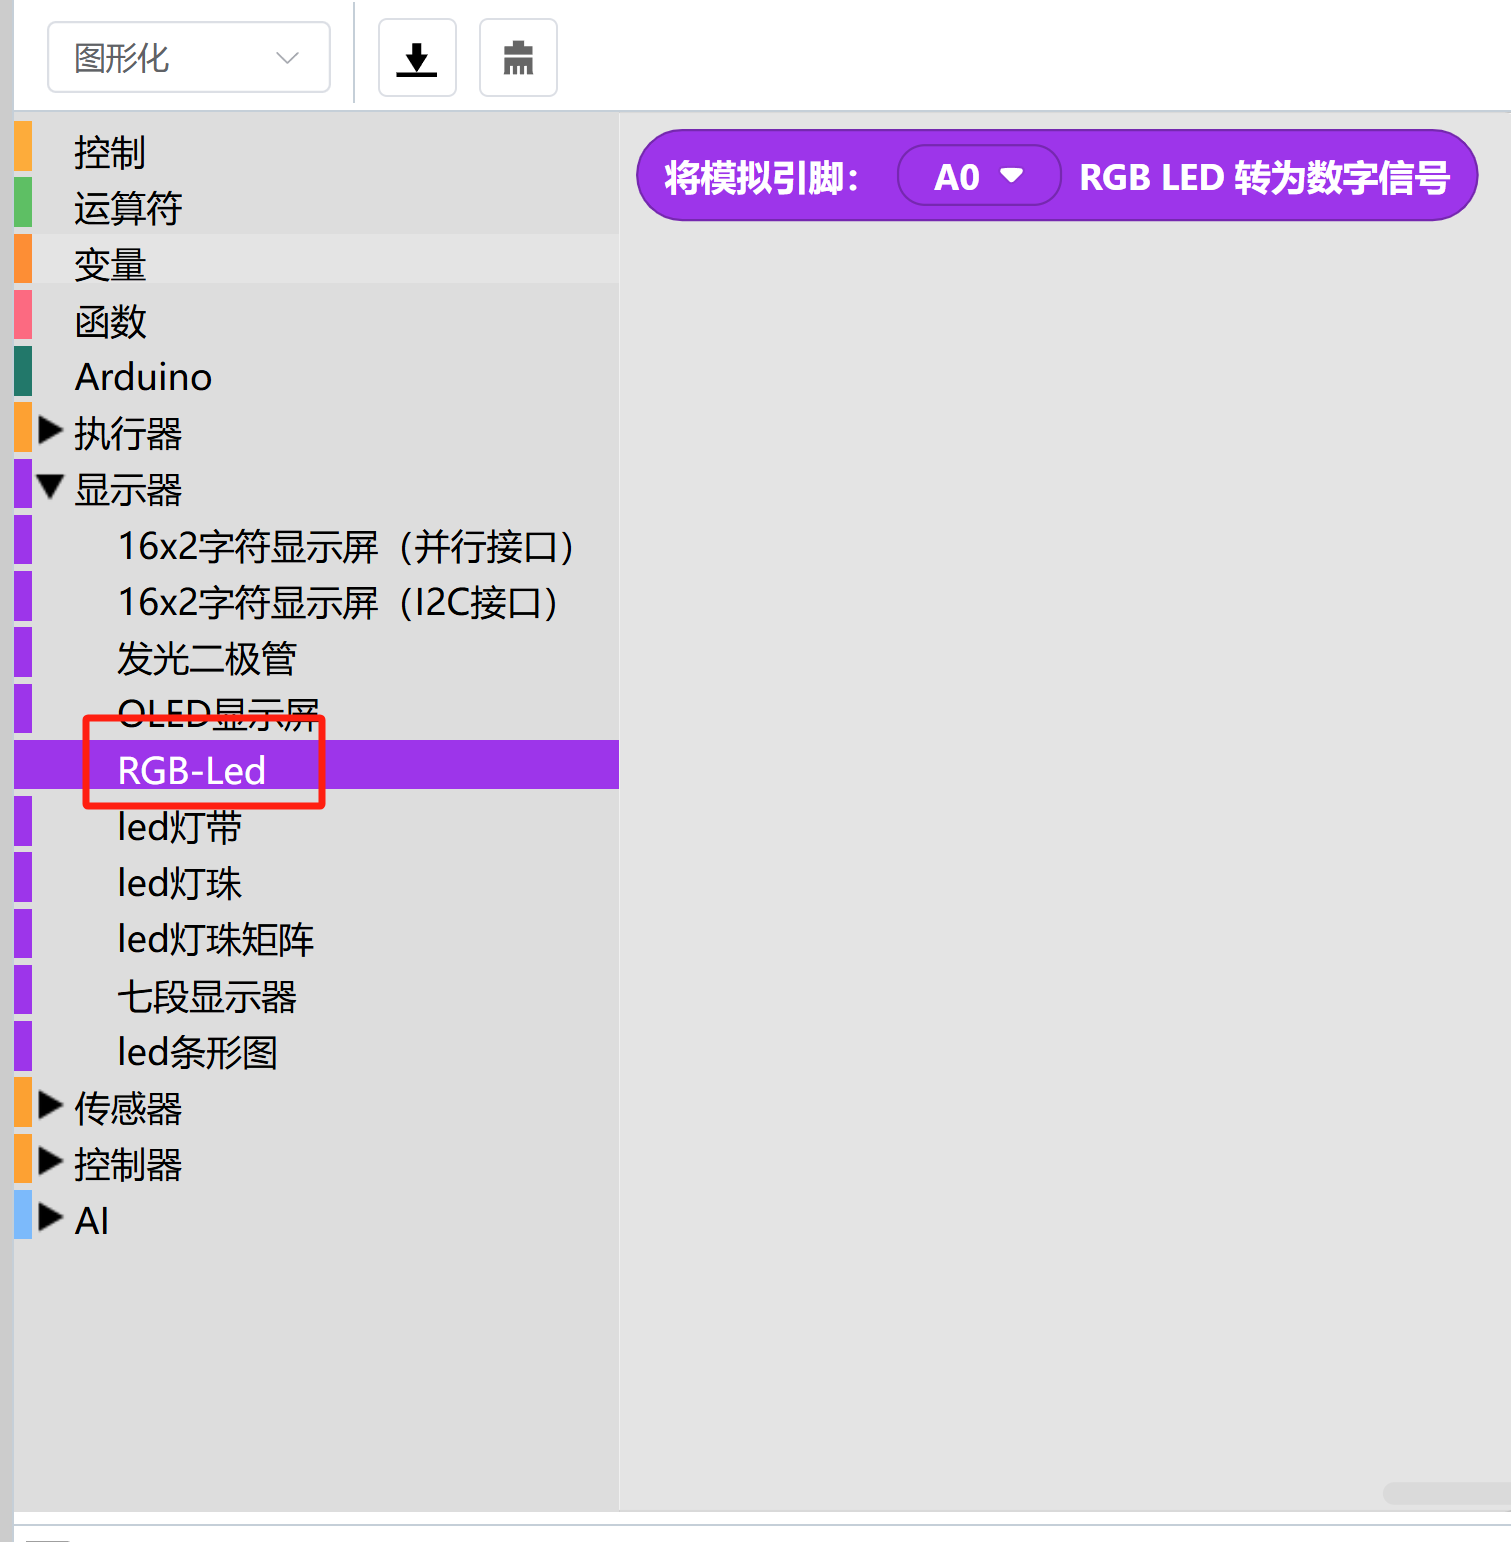Collapse the 显示器 category

[x=50, y=488]
